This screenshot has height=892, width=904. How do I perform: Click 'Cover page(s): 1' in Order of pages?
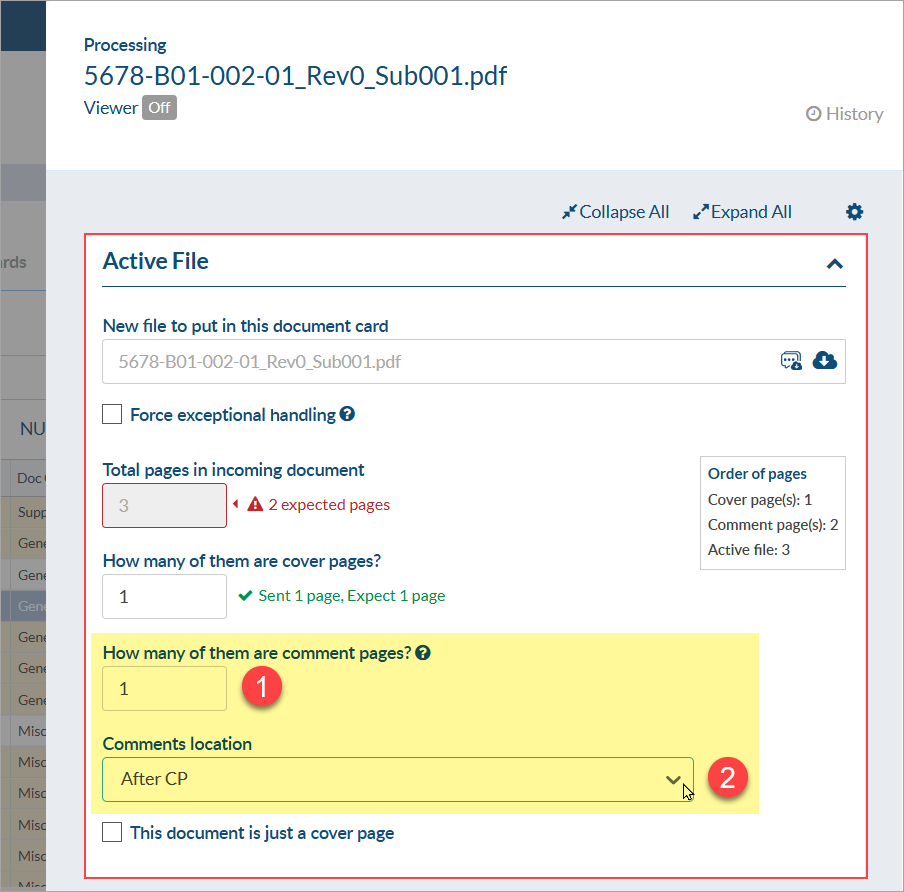click(x=759, y=499)
